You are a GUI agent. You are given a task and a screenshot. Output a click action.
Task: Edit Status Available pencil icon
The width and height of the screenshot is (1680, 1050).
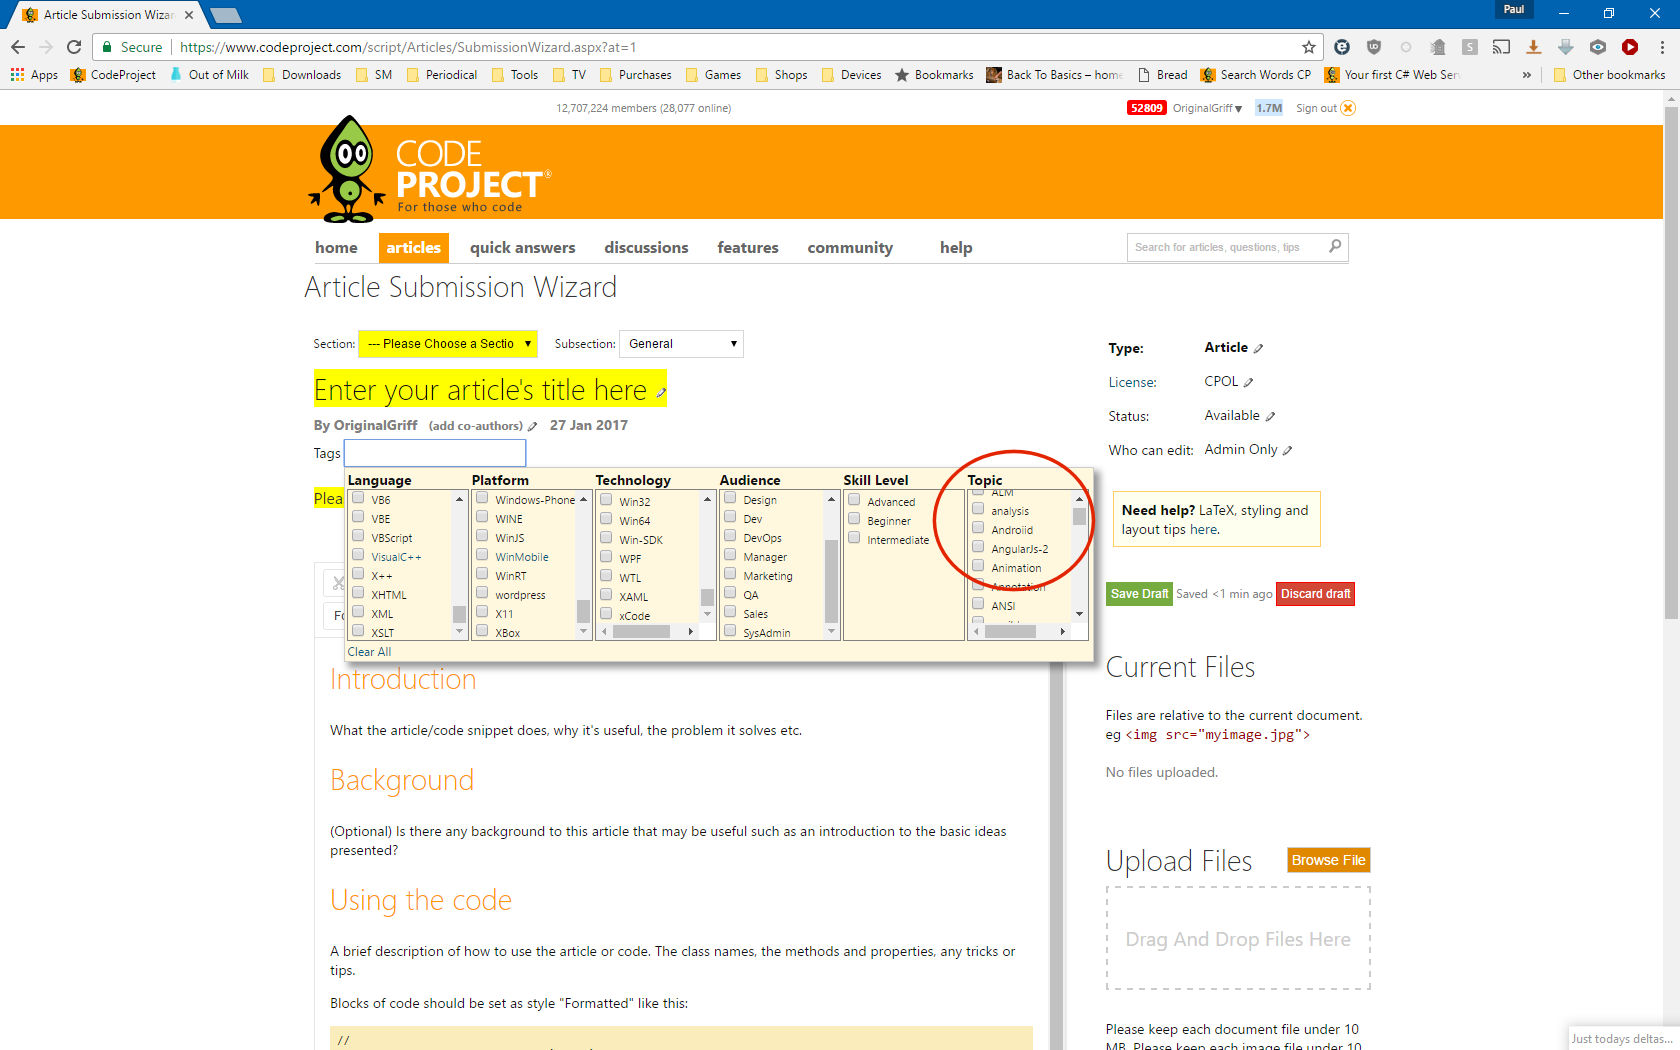click(1270, 417)
